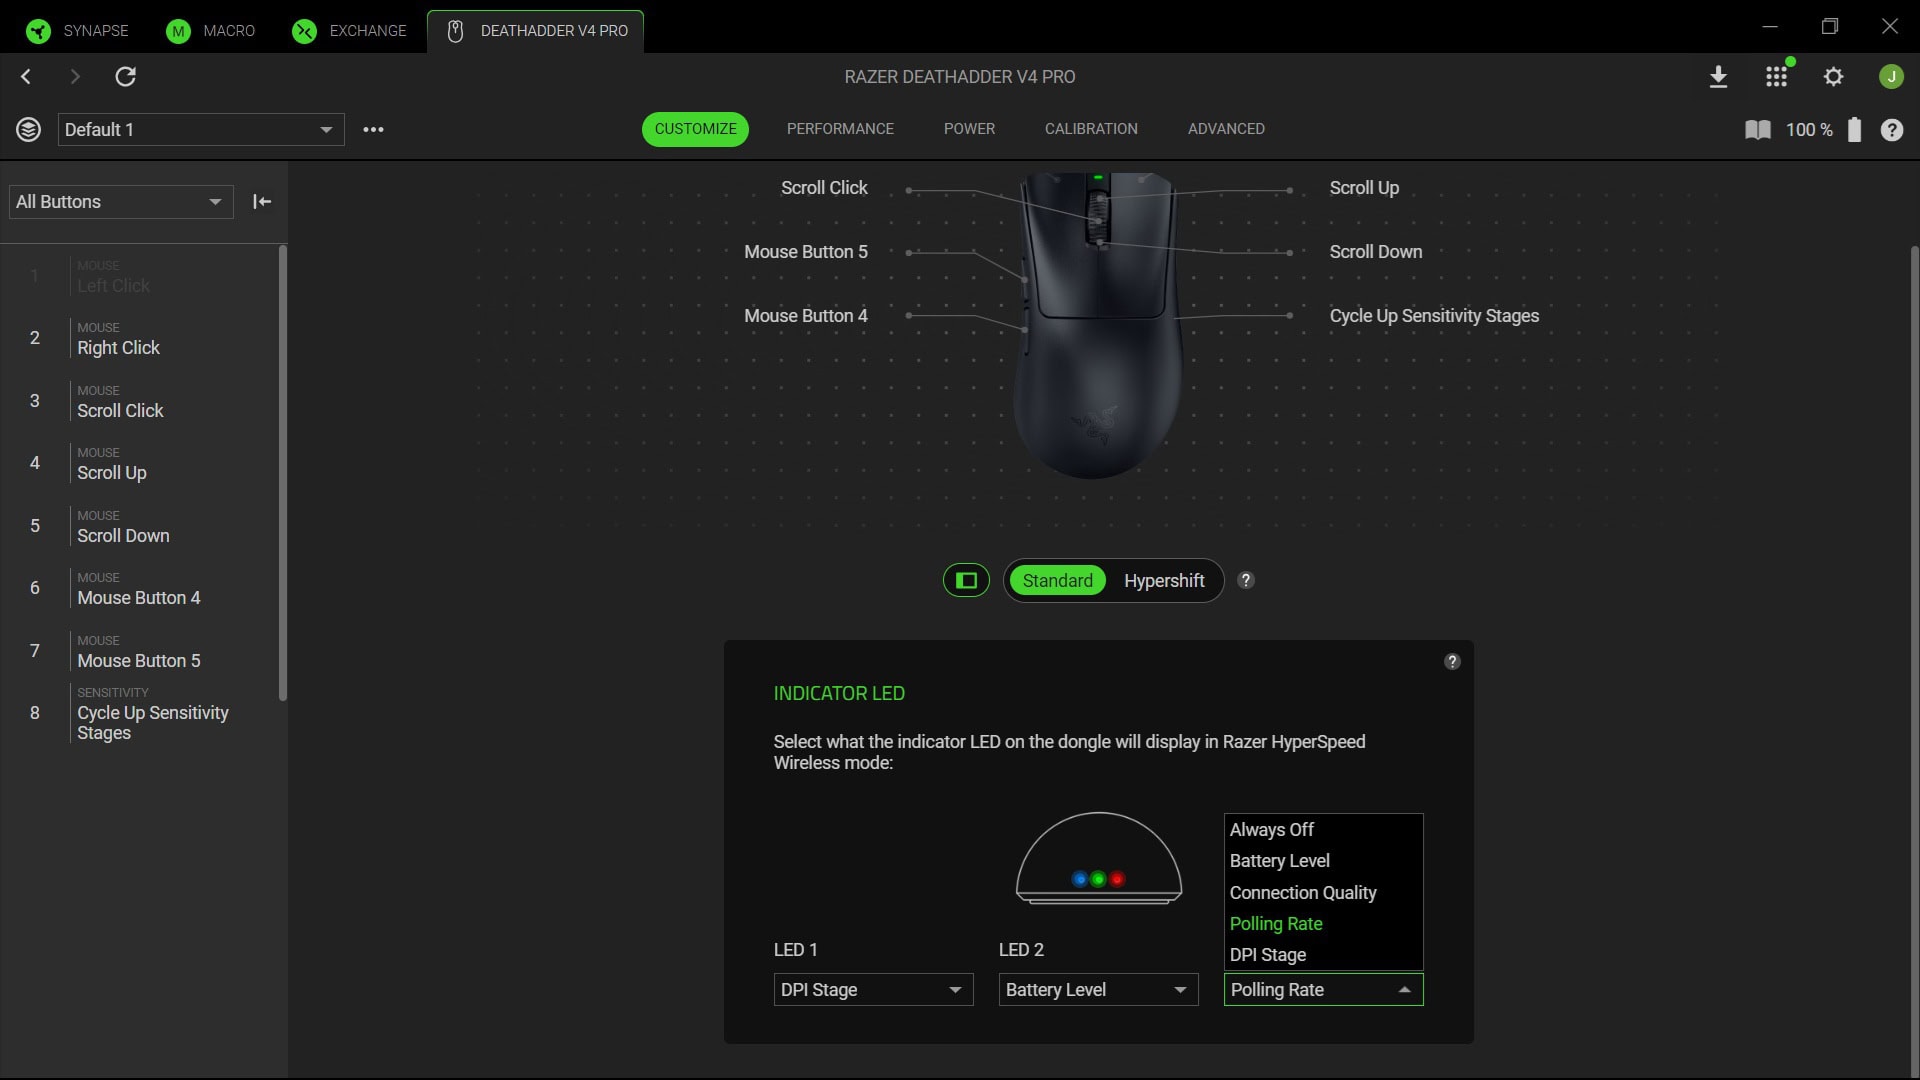
Task: Open Indicator LED panel help icon
Action: tap(1452, 662)
